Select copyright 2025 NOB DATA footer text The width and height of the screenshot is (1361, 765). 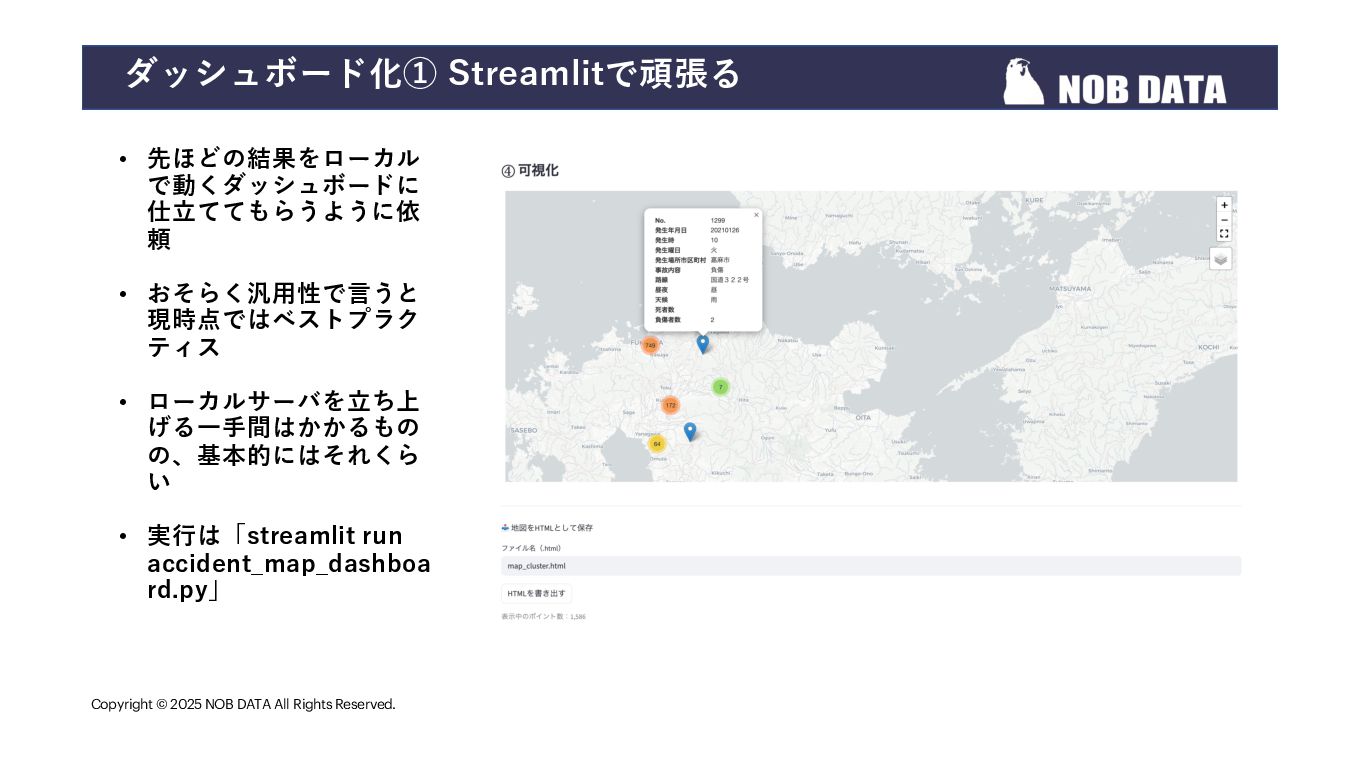[243, 704]
